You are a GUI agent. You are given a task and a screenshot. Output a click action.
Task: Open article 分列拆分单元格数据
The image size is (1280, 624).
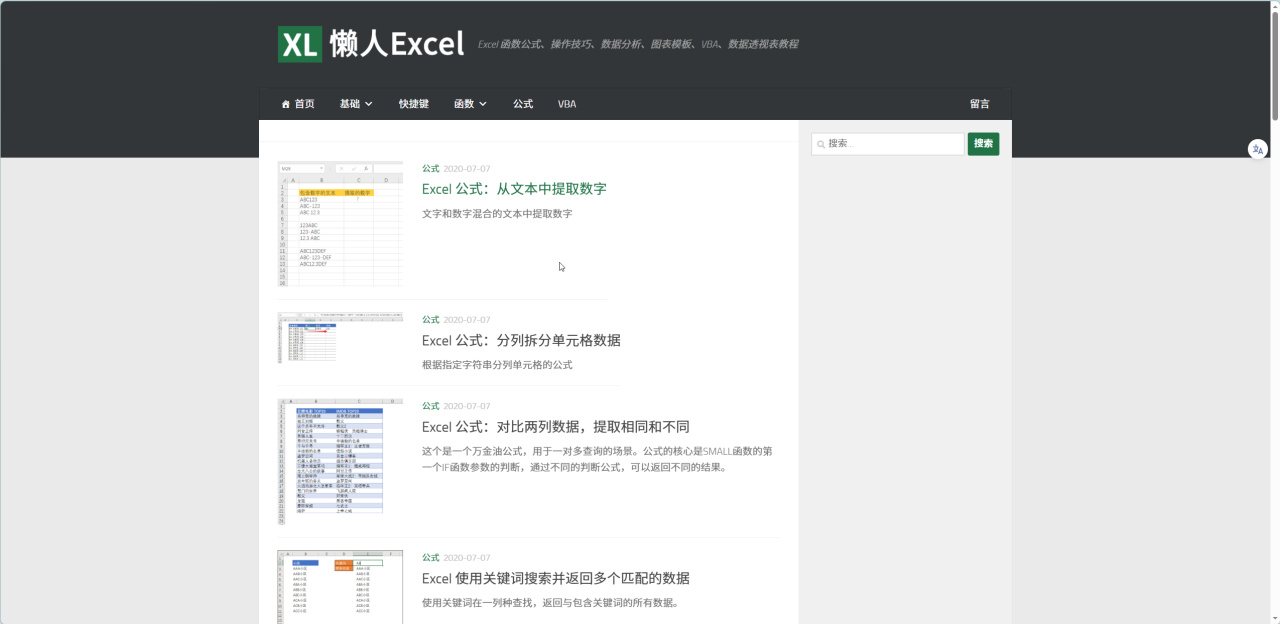pos(521,340)
